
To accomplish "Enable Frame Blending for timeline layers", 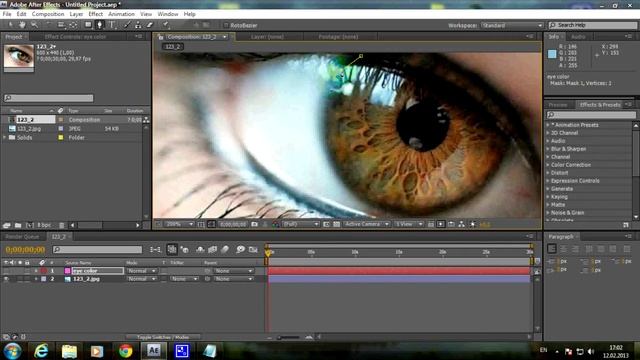I will click(212, 249).
